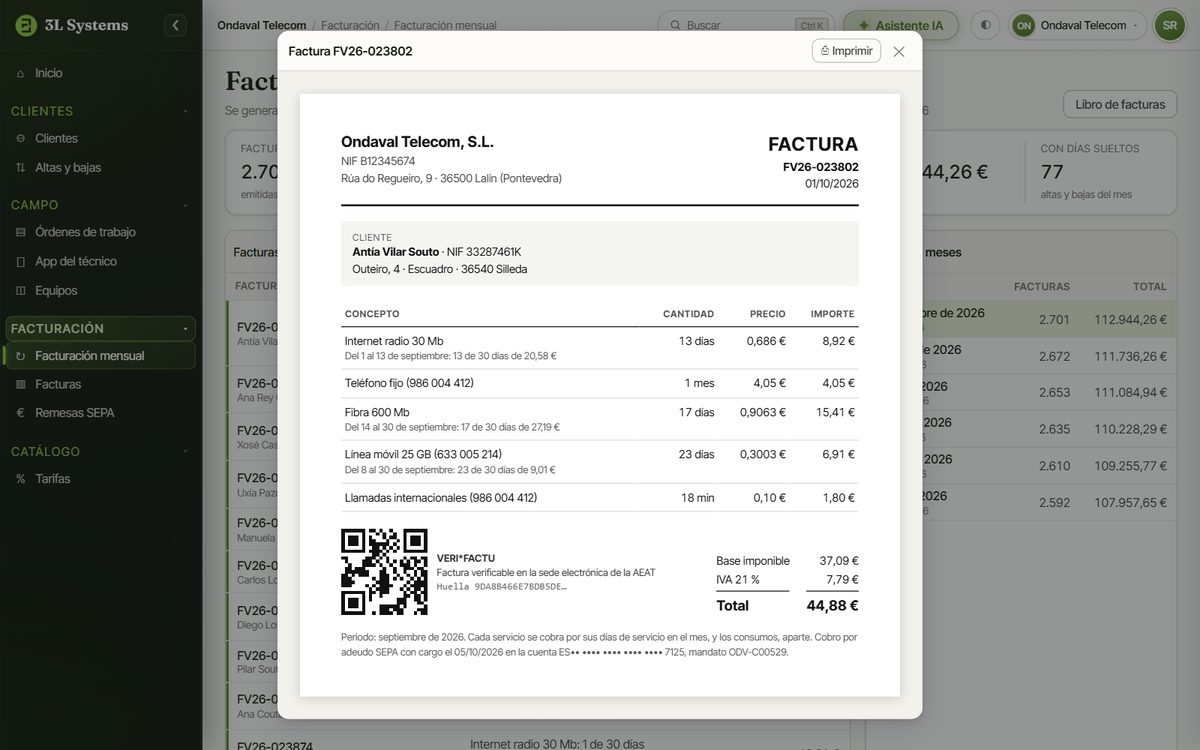The height and width of the screenshot is (750, 1200).
Task: Click the Total amount 44,88 €
Action: tap(832, 605)
